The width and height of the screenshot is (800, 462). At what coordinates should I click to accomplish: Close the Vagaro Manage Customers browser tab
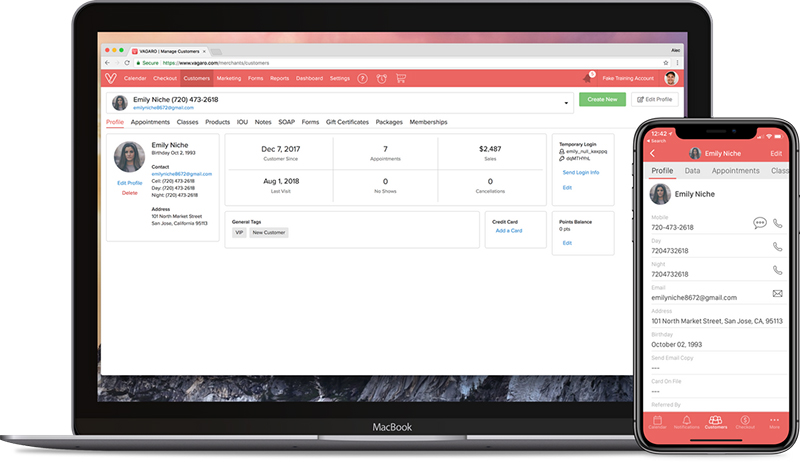(x=204, y=52)
